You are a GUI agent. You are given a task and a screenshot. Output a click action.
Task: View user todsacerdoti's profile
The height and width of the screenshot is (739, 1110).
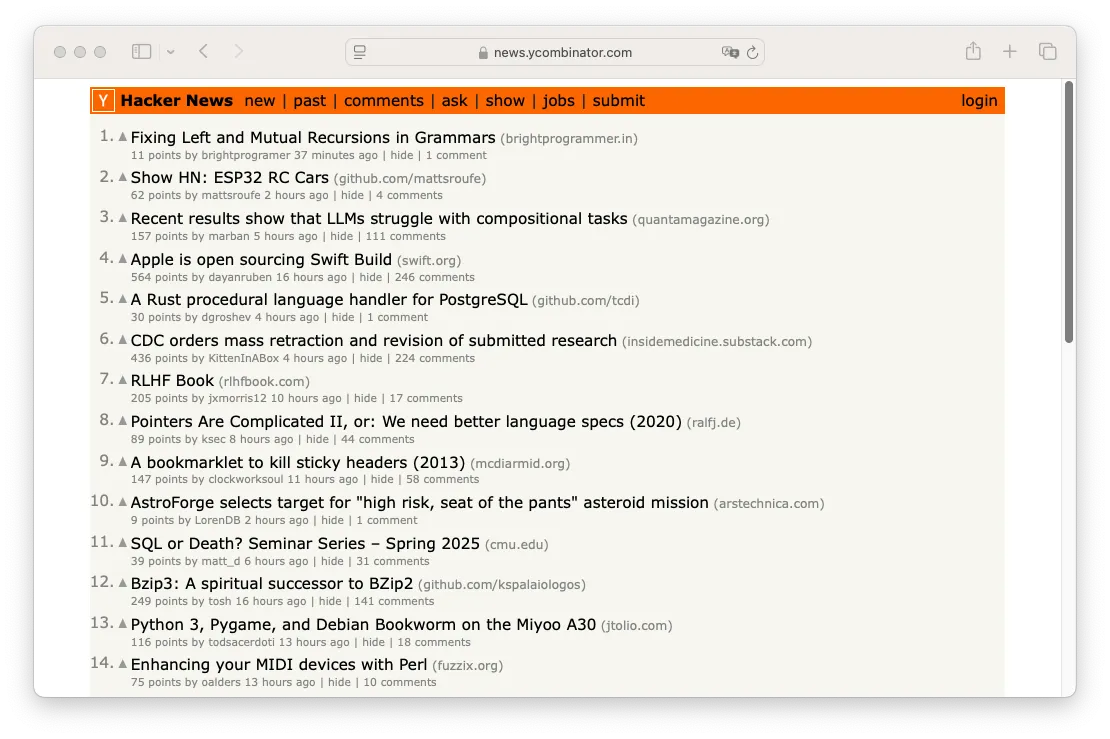click(241, 642)
